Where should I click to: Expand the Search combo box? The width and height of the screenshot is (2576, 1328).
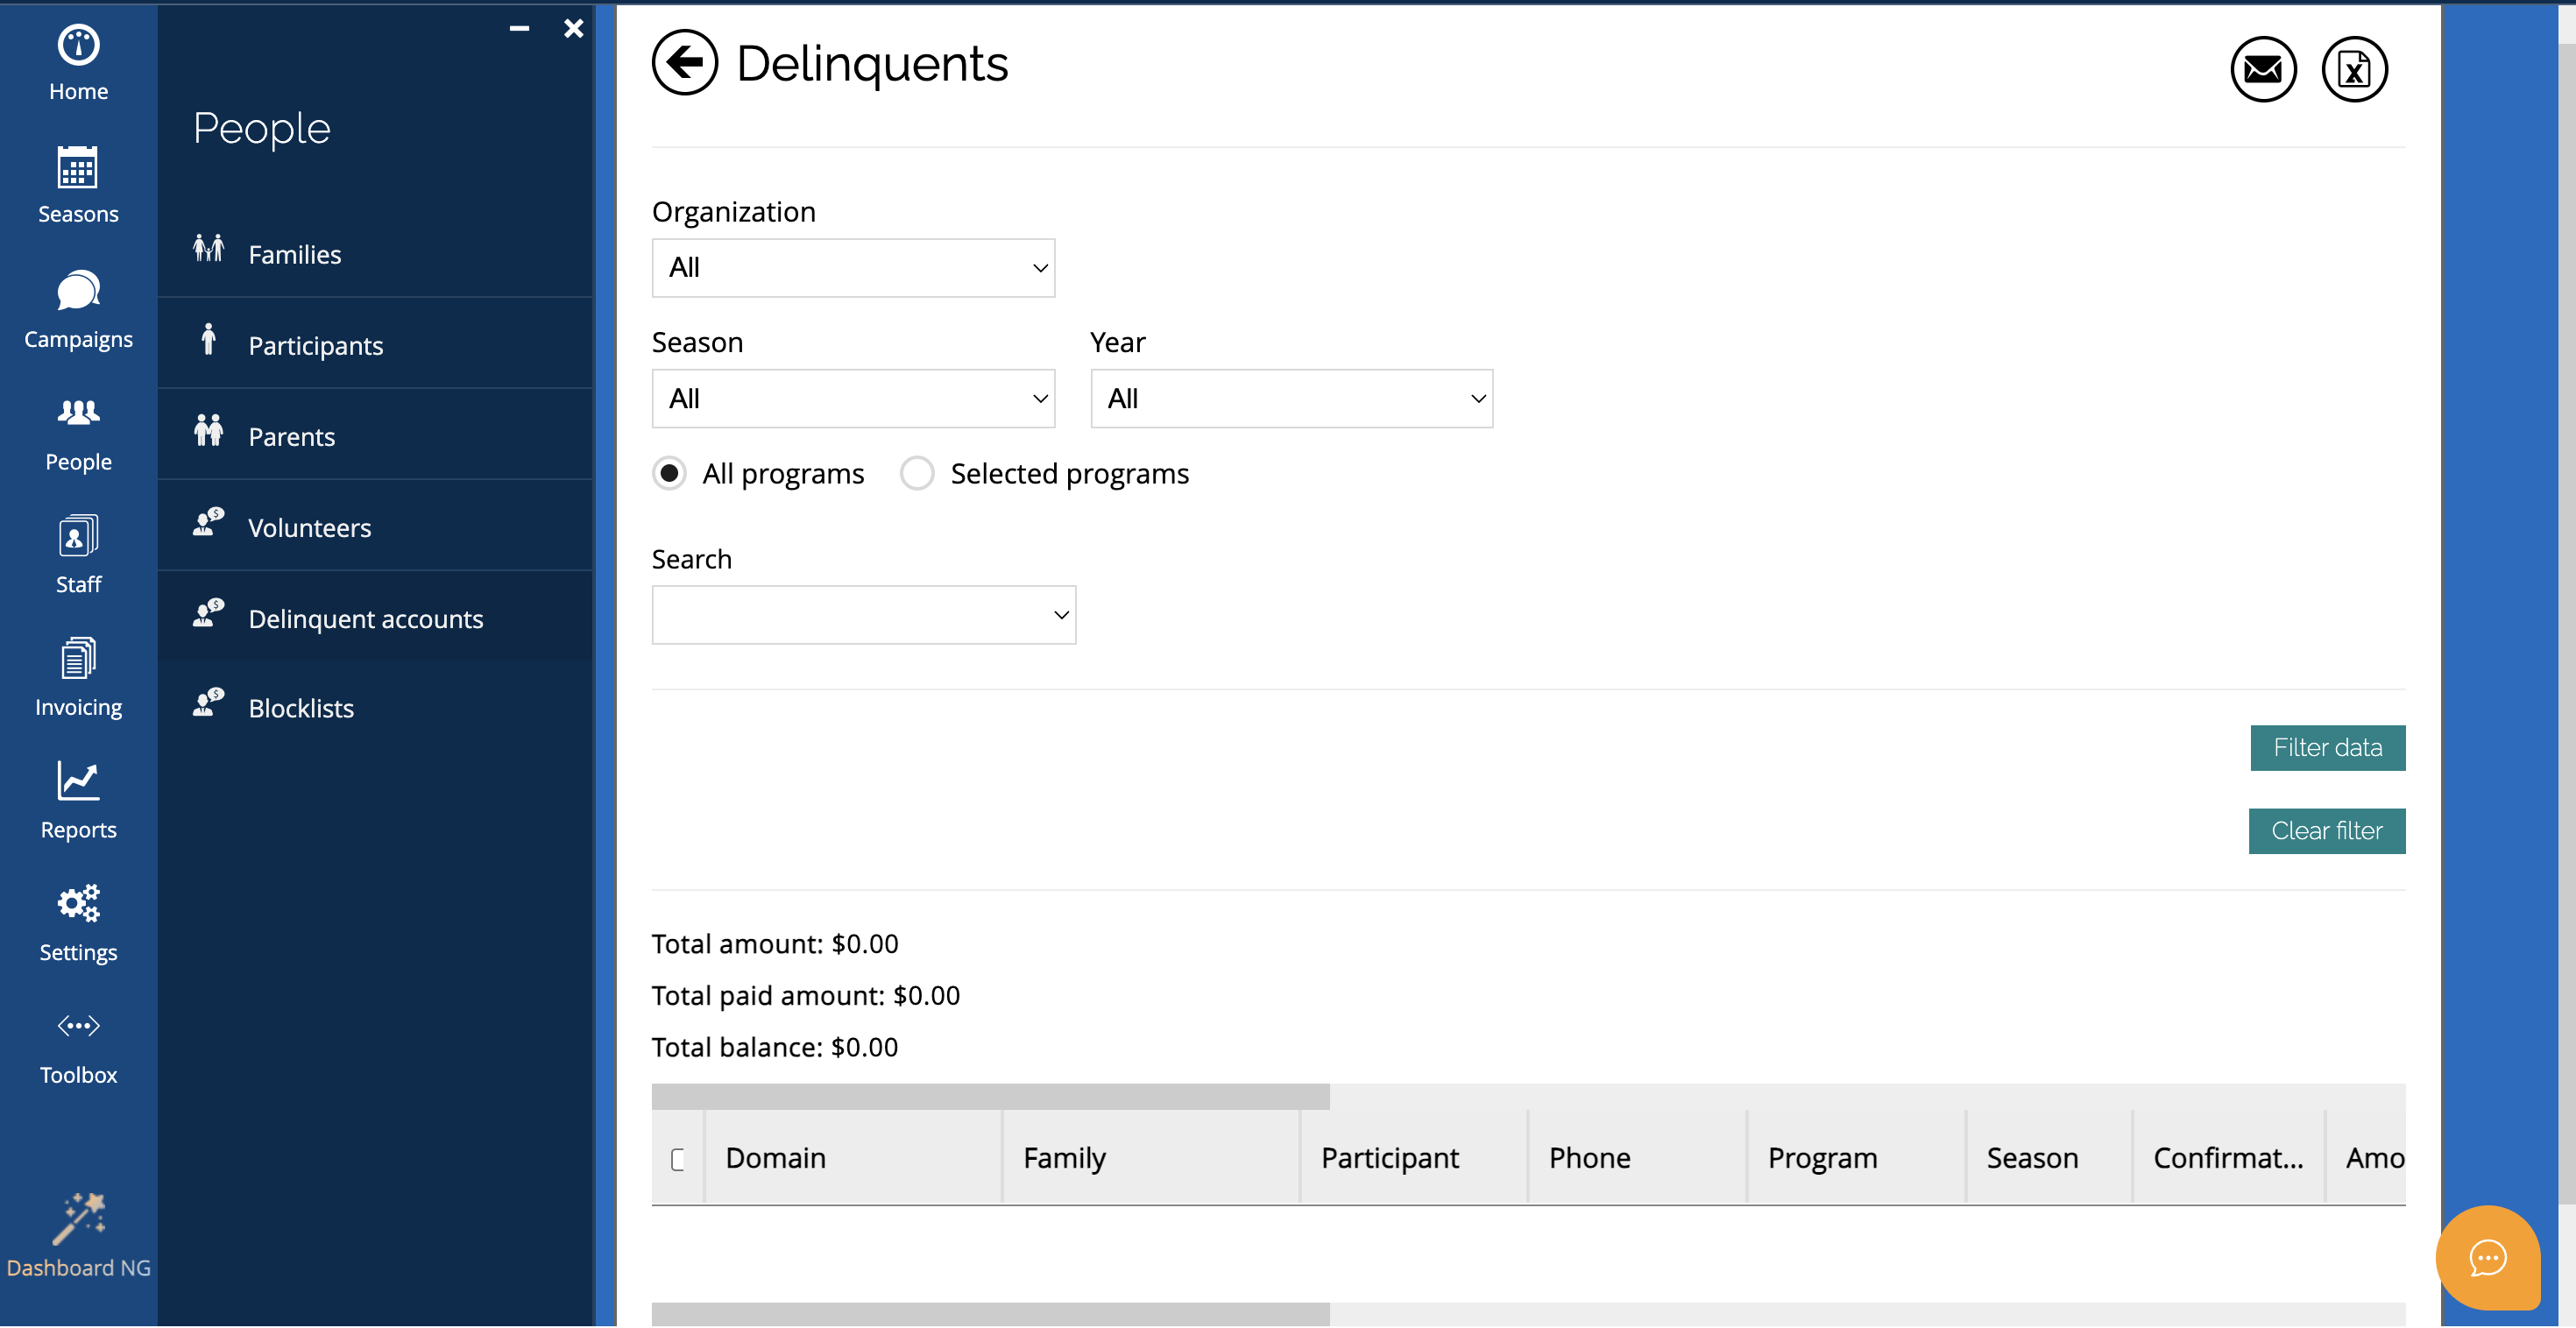(x=863, y=615)
